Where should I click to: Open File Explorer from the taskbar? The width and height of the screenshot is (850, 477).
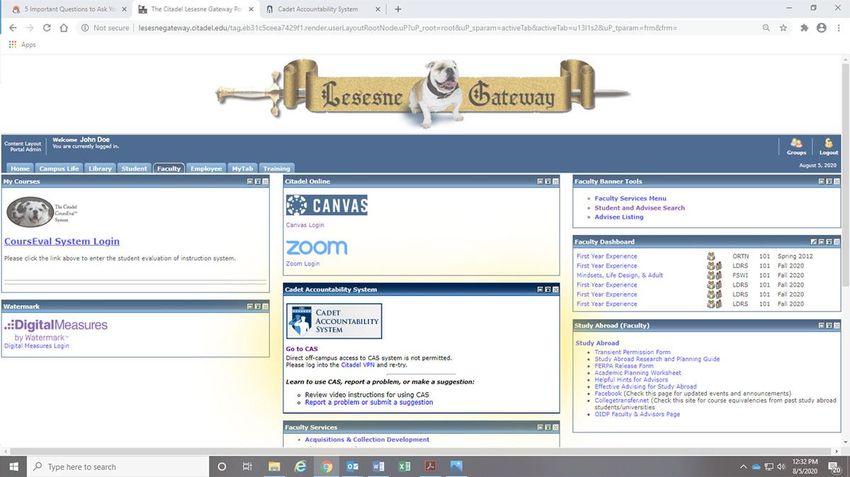274,466
